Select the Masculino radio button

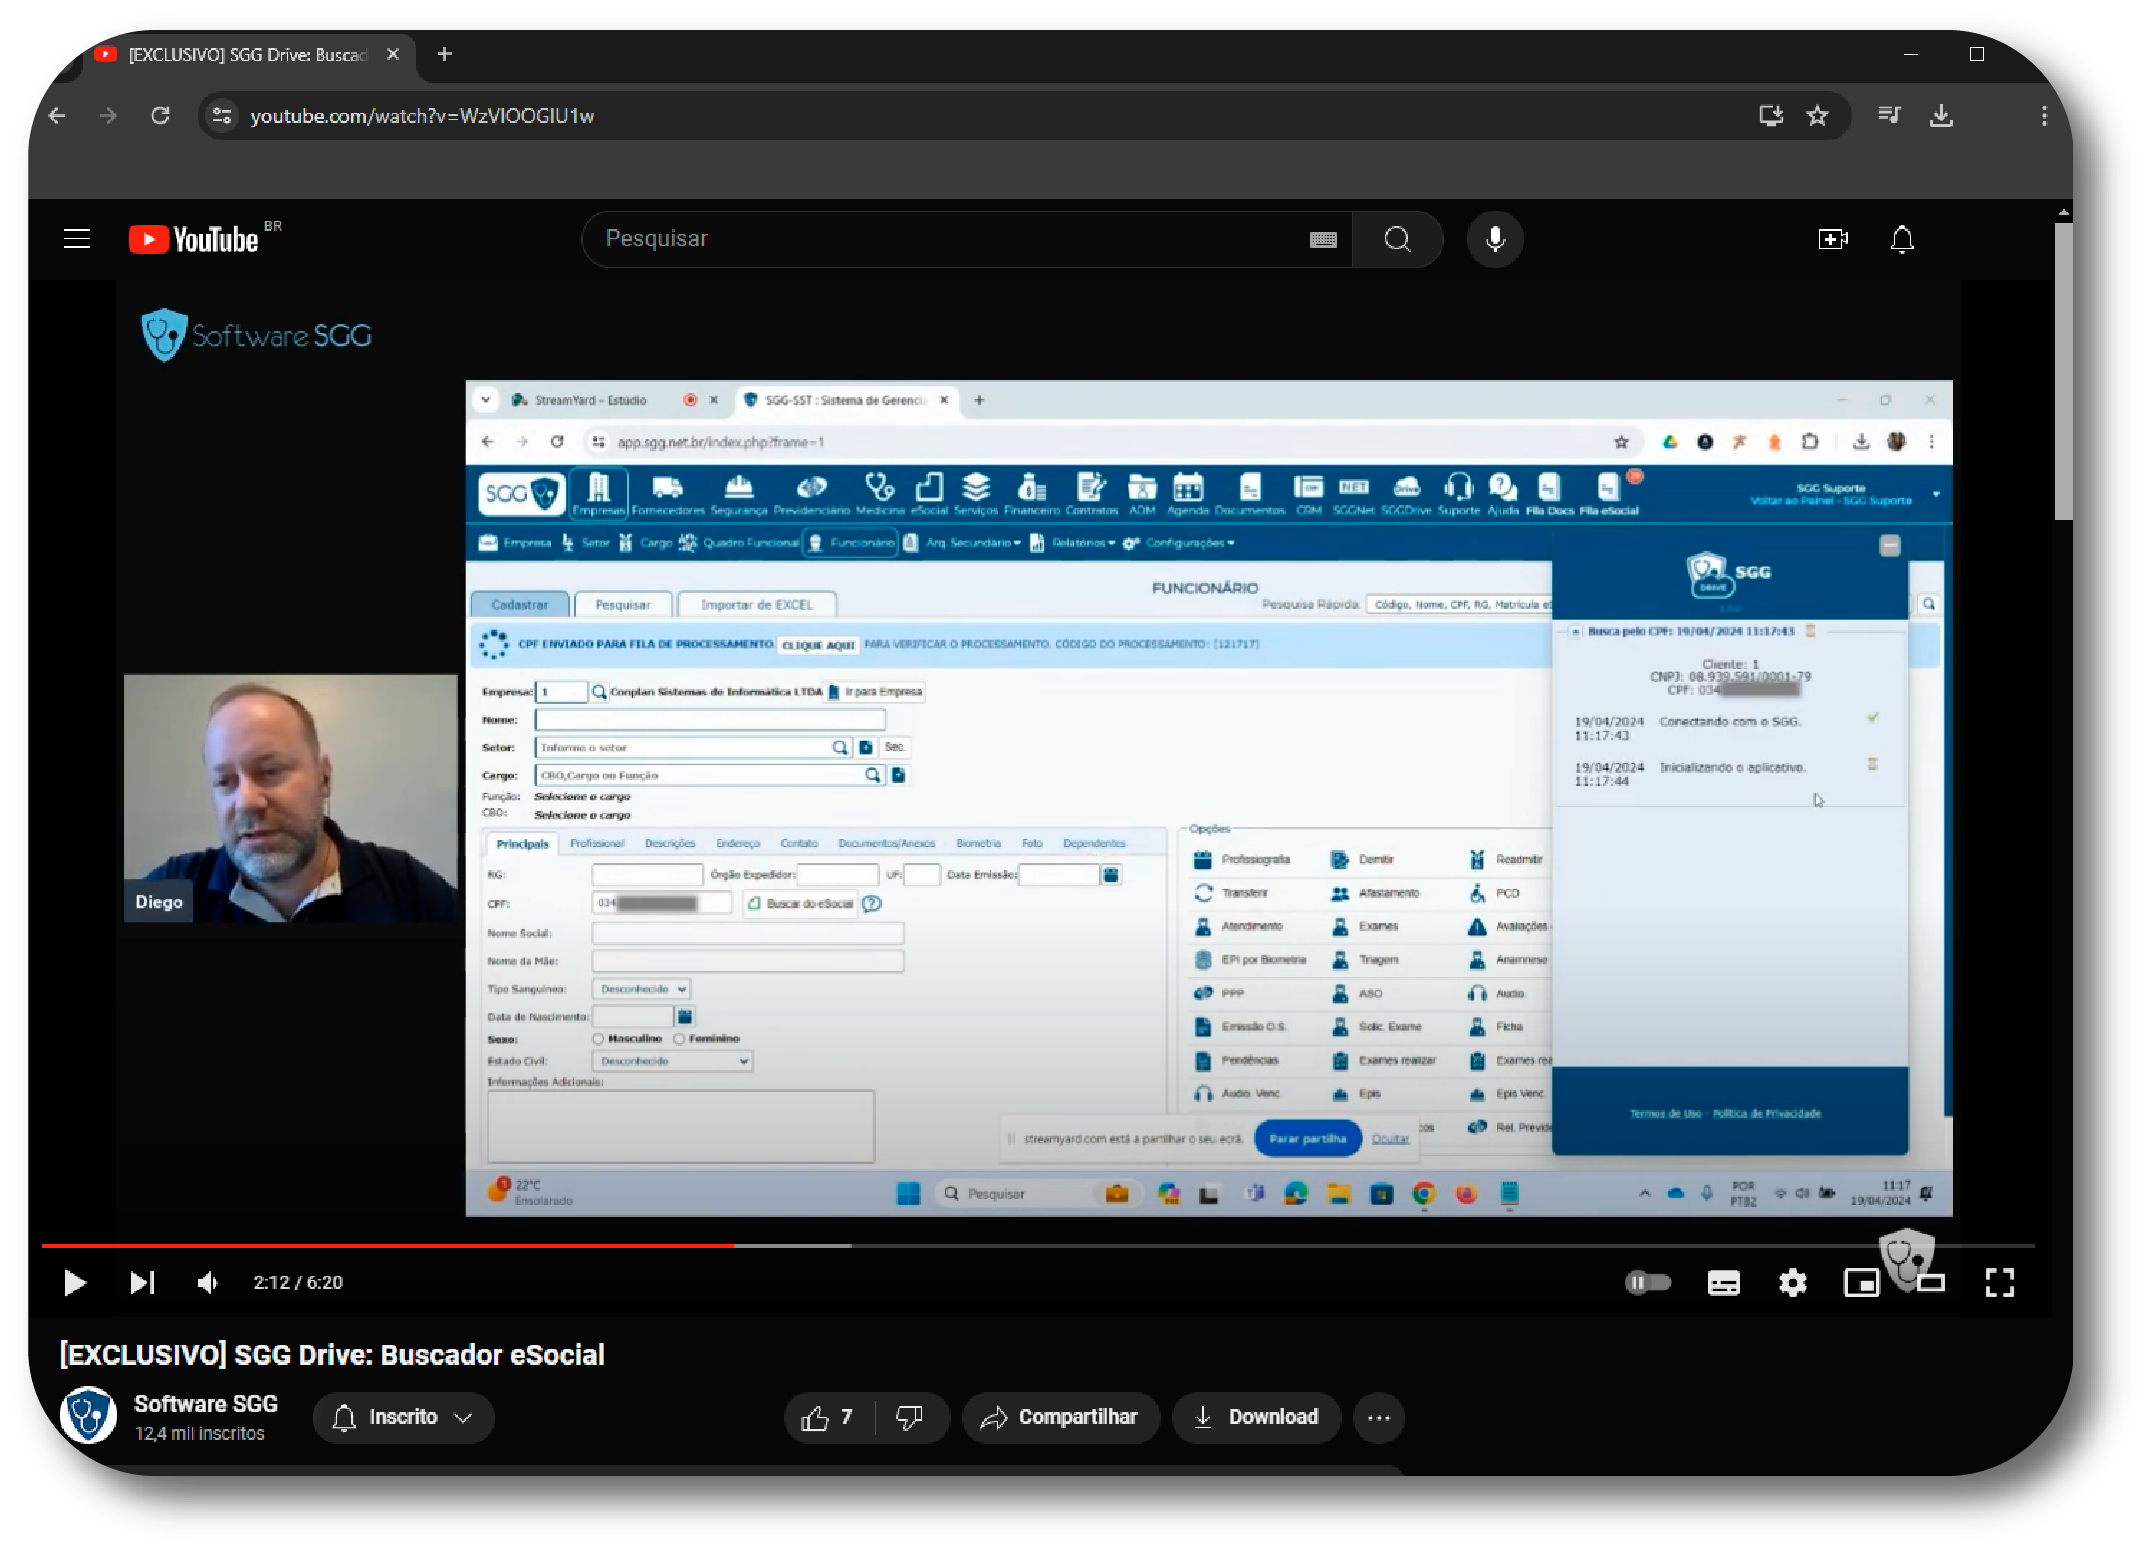tap(598, 1039)
